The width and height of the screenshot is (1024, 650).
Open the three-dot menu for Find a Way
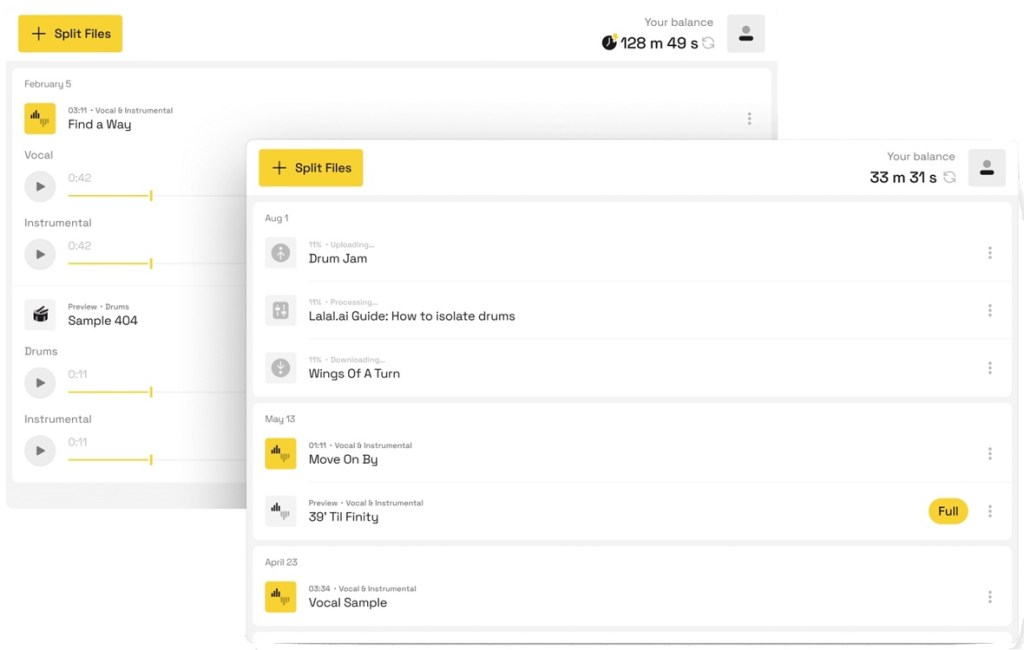pyautogui.click(x=749, y=119)
